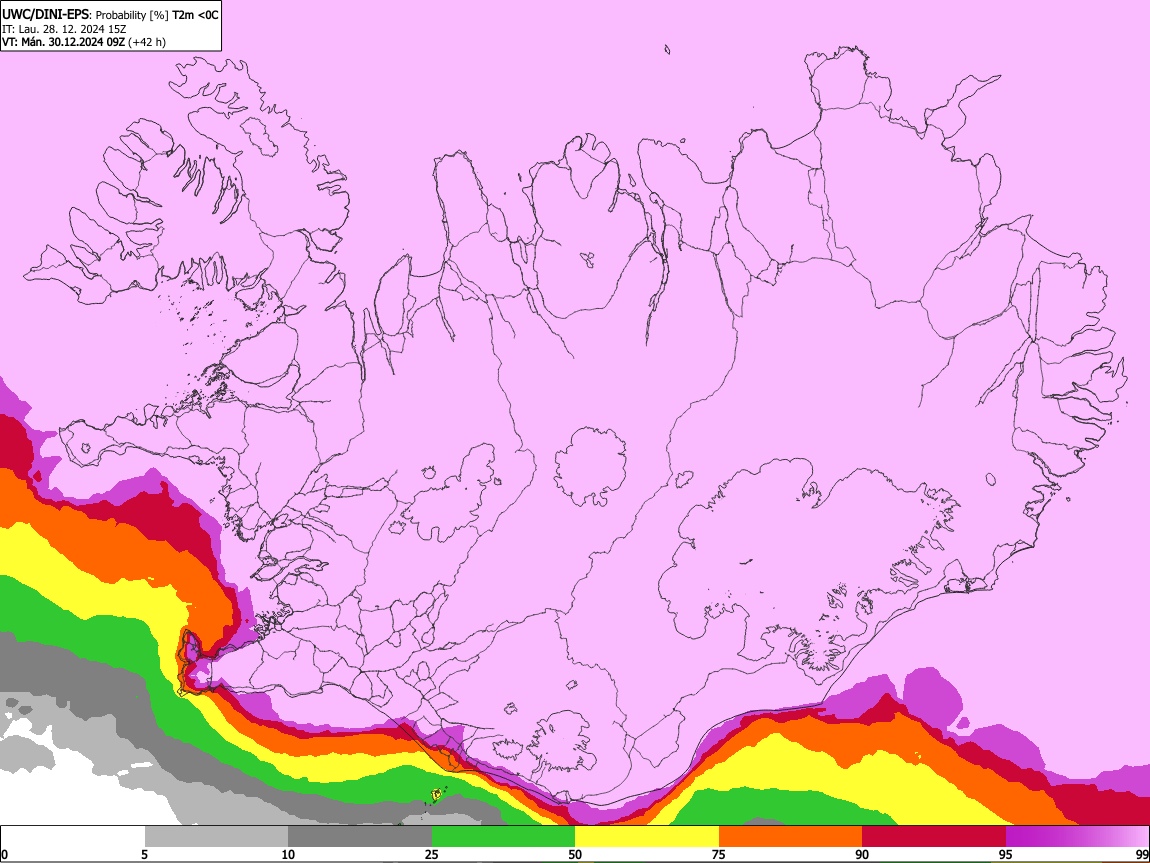Click the red 90-95 legend swatch
1150x863 pixels.
pyautogui.click(x=934, y=837)
